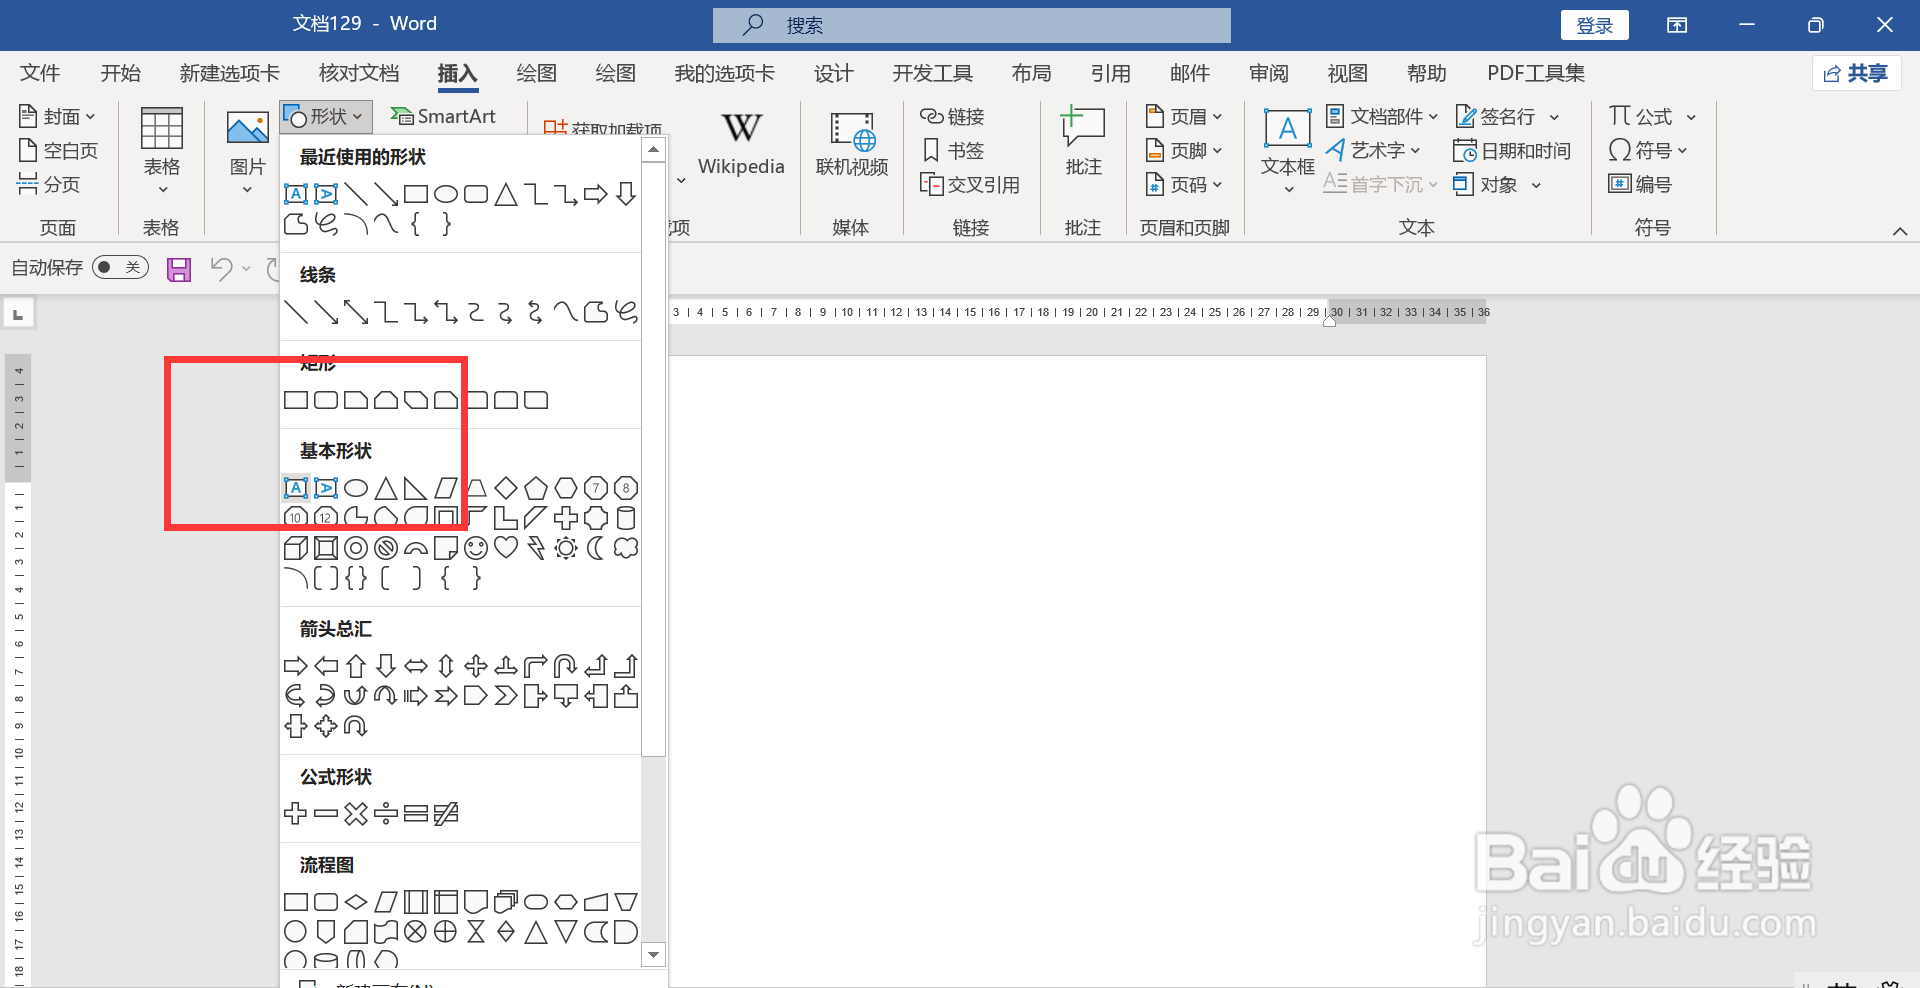Click the undo arrow icon
Screen dimensions: 1920x988
pos(221,269)
